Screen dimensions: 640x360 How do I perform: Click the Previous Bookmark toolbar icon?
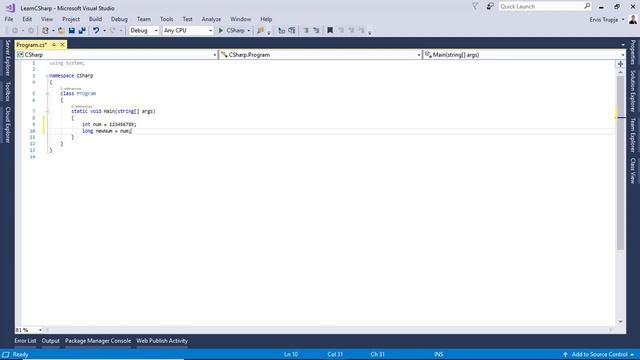click(341, 31)
